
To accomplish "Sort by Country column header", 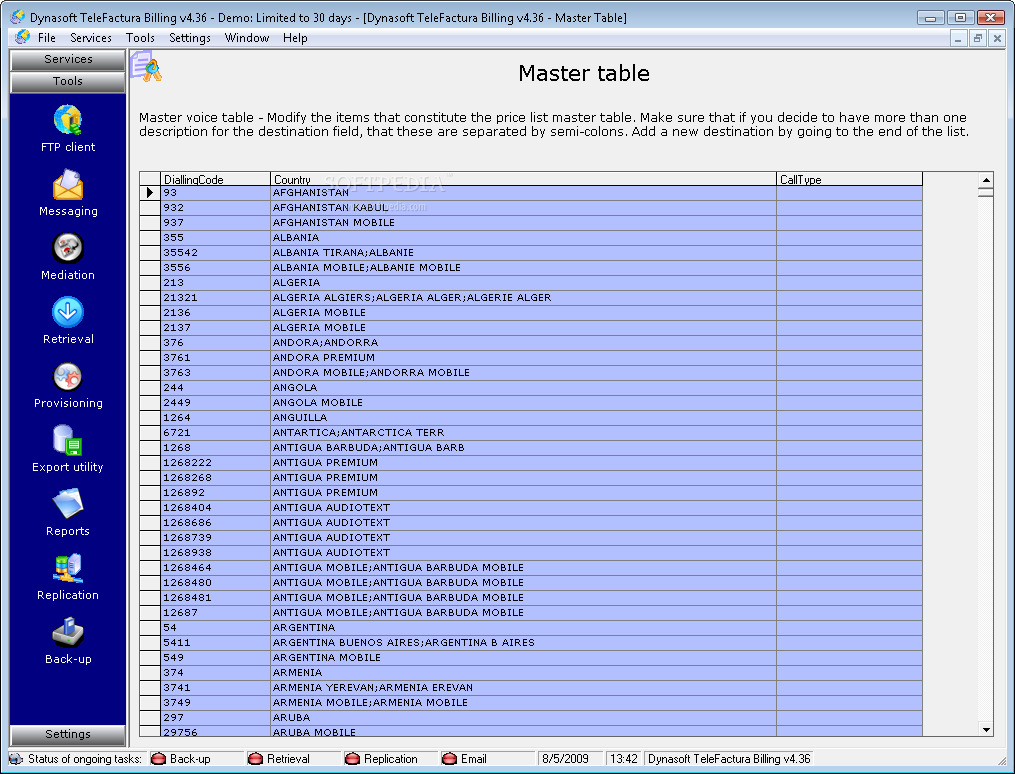I will 523,179.
